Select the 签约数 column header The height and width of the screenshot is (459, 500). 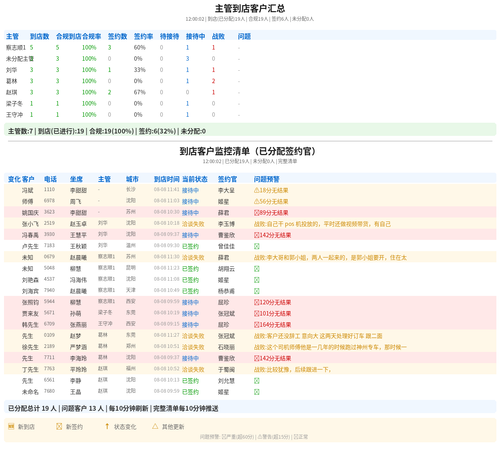[118, 36]
